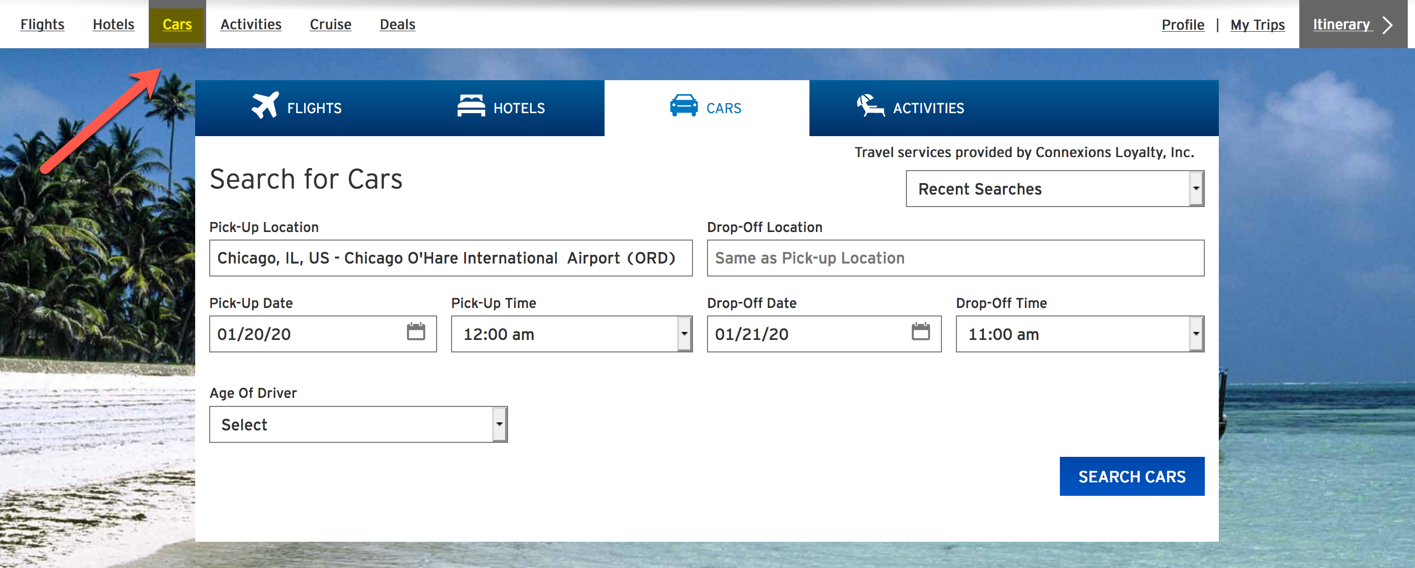Click the airplane icon in Flights tab
This screenshot has width=1415, height=568.
click(265, 105)
